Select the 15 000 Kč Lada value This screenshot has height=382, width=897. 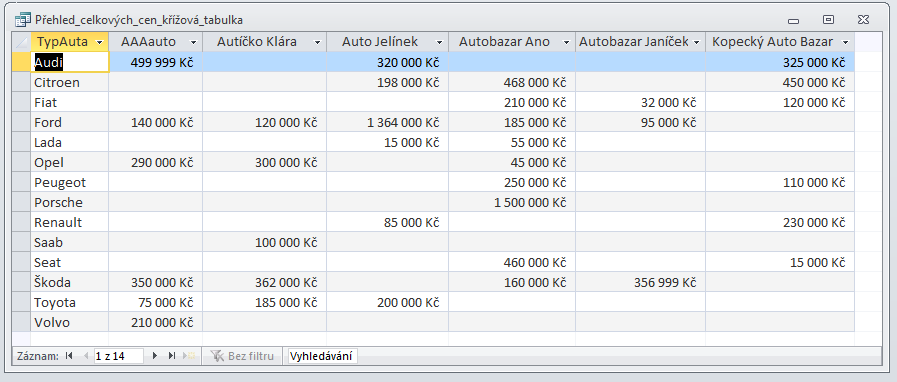387,142
